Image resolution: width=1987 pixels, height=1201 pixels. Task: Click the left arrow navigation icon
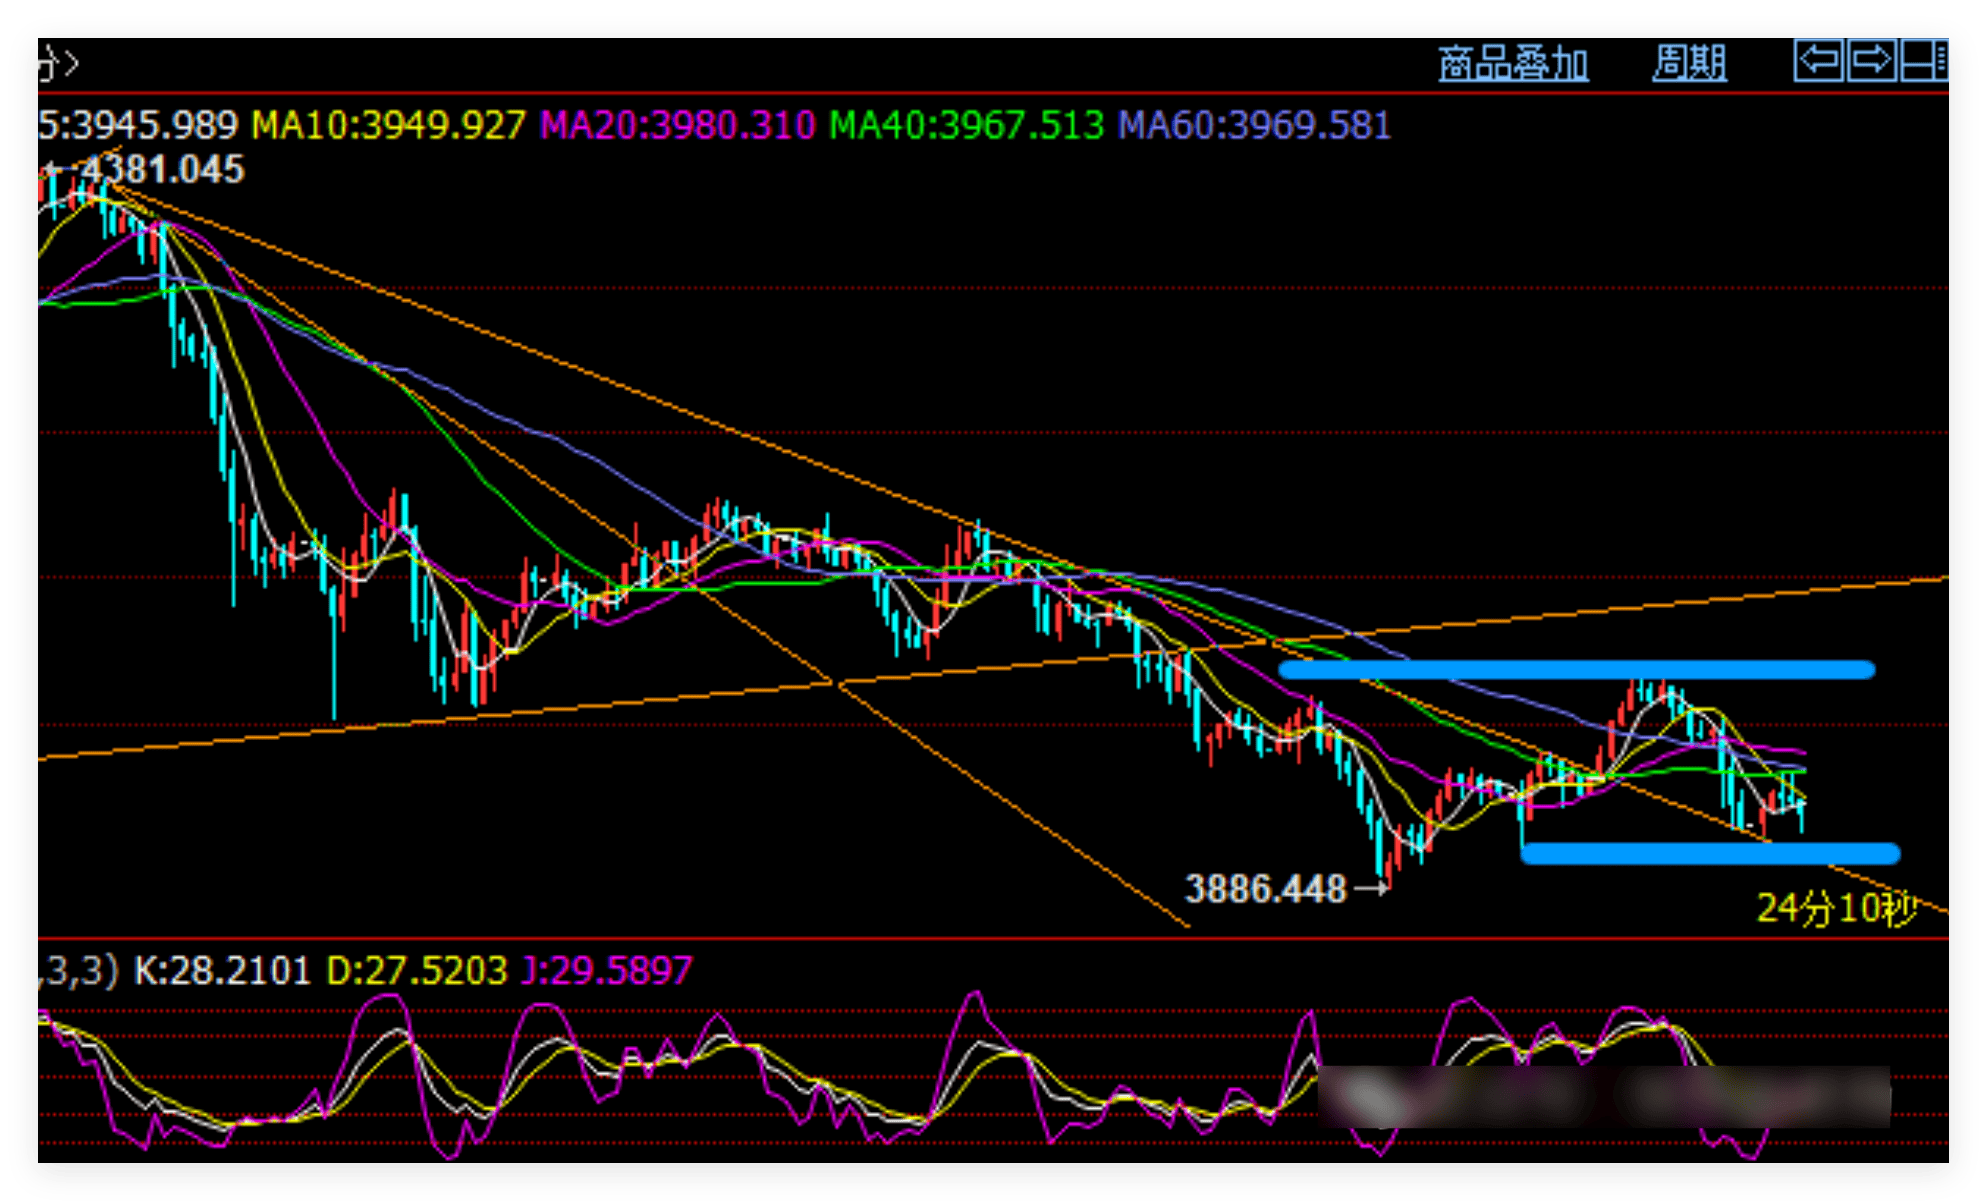pos(1819,61)
